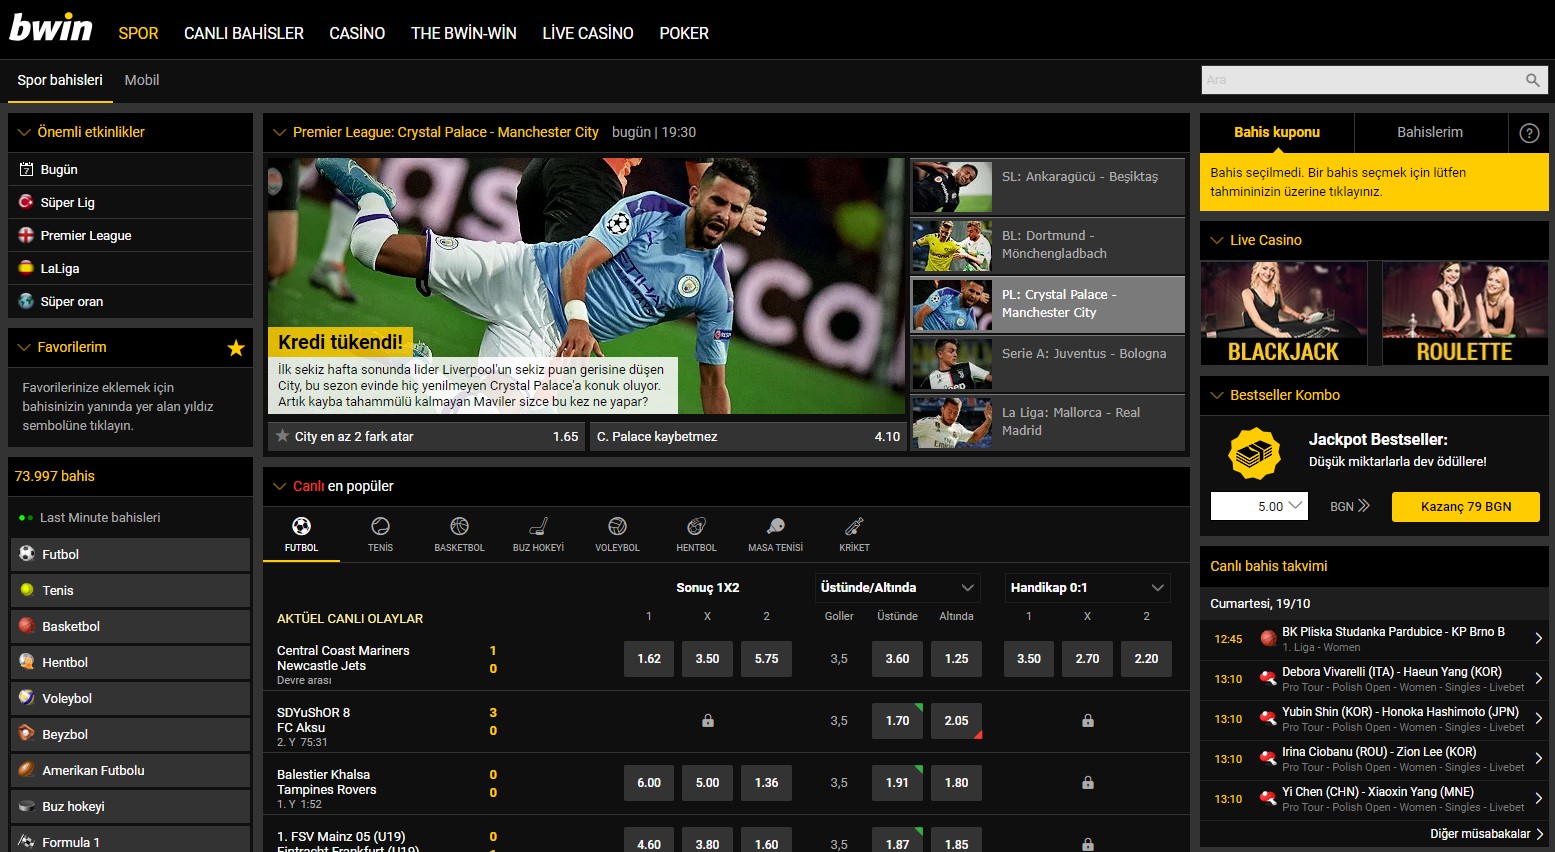Open the Blackjack live casino thumbnail
Viewport: 1555px width, 852px height.
tap(1283, 313)
